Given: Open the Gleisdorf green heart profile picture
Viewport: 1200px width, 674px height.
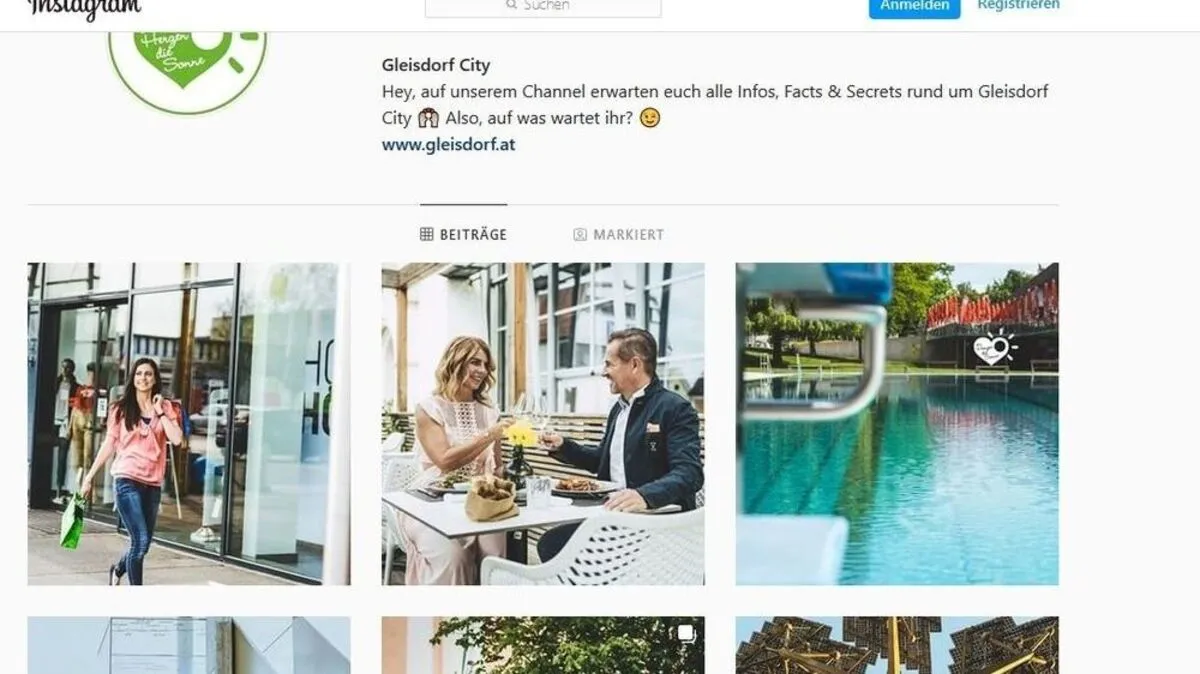Looking at the screenshot, I should (x=188, y=70).
